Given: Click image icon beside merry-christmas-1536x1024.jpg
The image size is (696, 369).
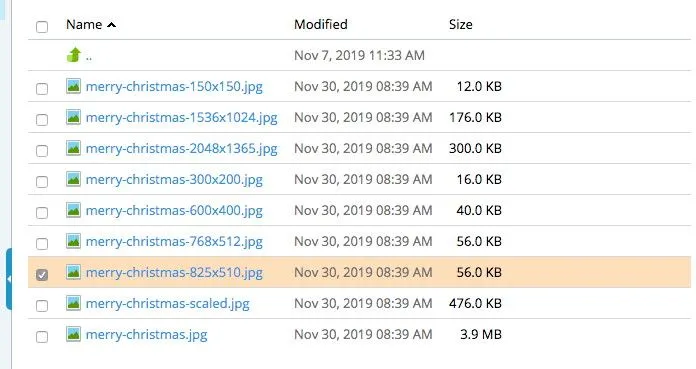Looking at the screenshot, I should [x=73, y=117].
